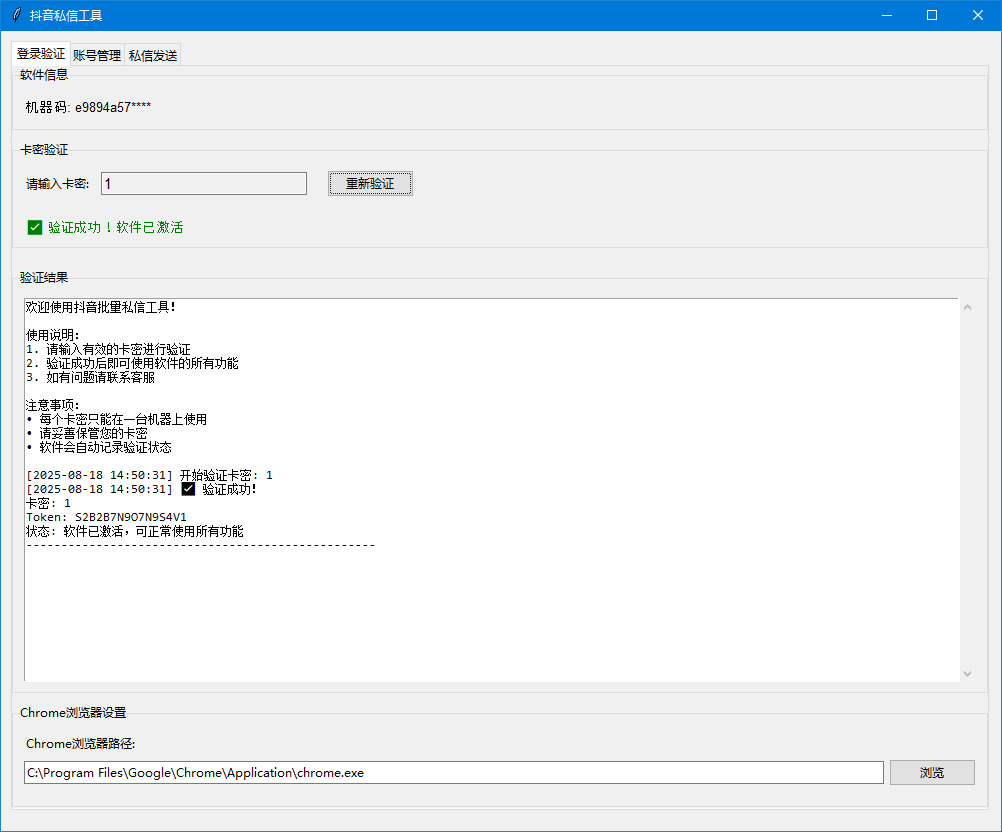
Task: Click the 请妥善保管您的卡密 line
Action: [93, 433]
